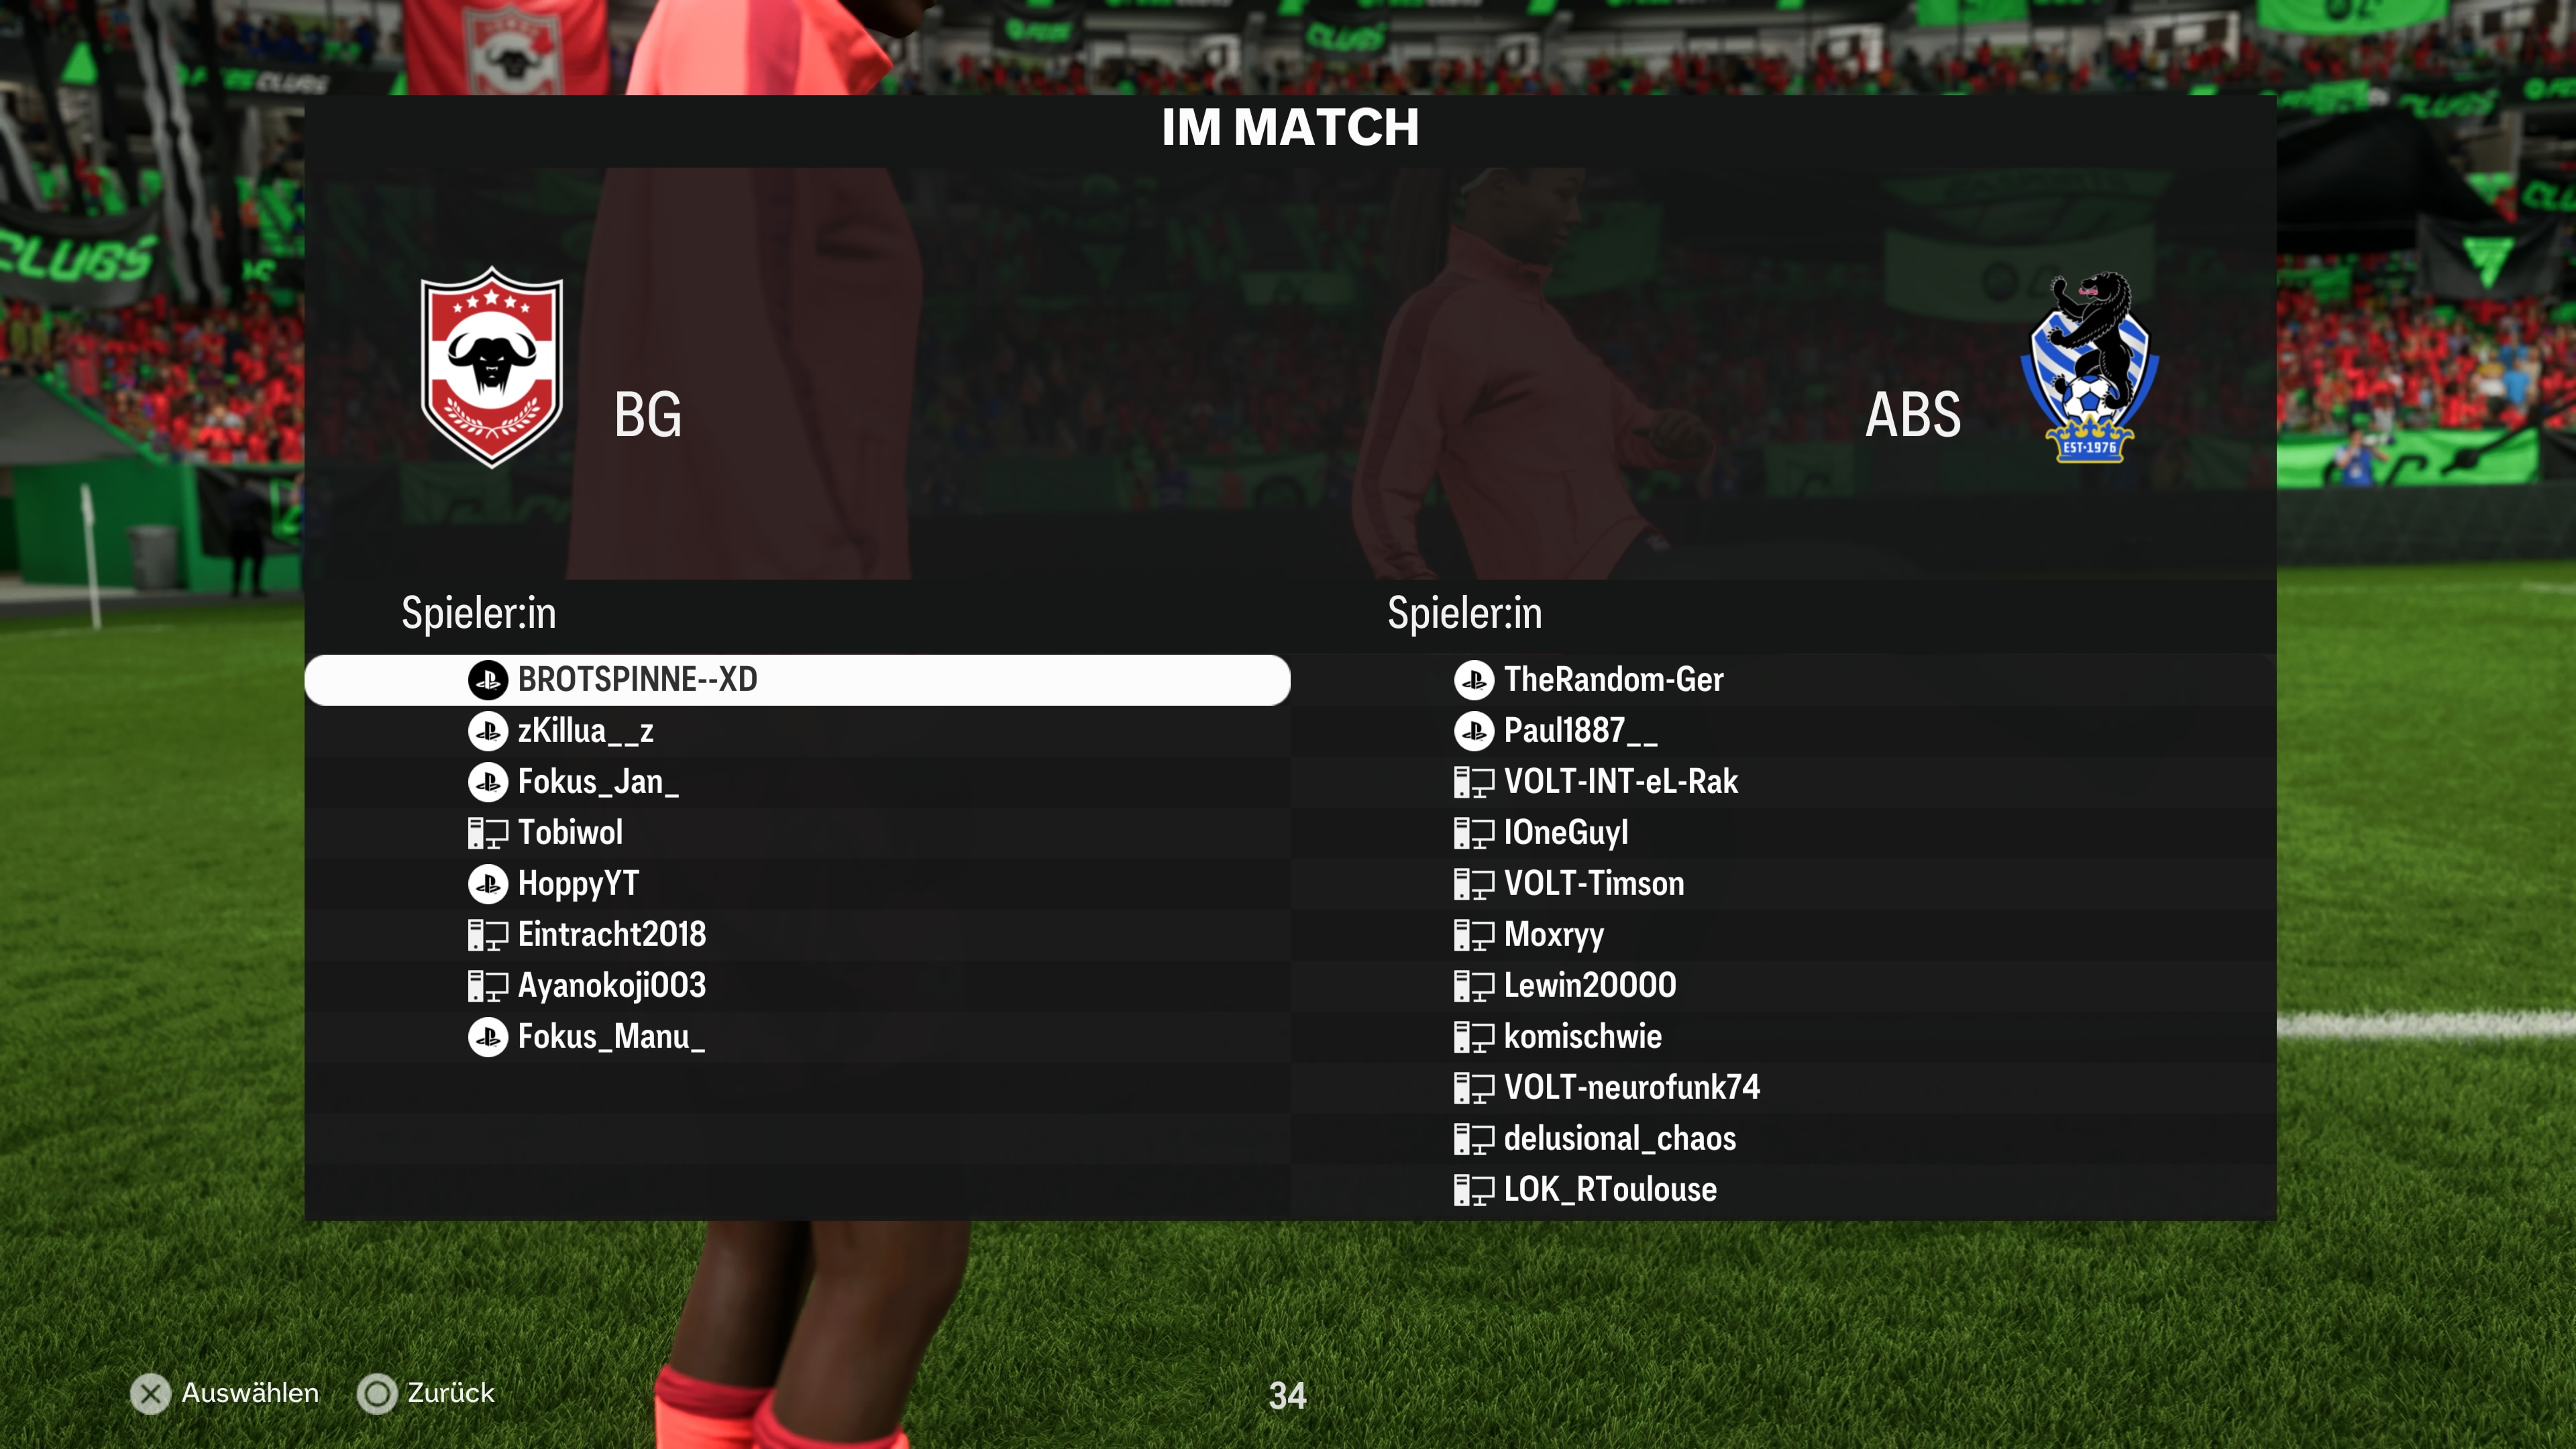The image size is (2576, 1449).
Task: Click the ABS blue bear club crest
Action: [x=2089, y=367]
